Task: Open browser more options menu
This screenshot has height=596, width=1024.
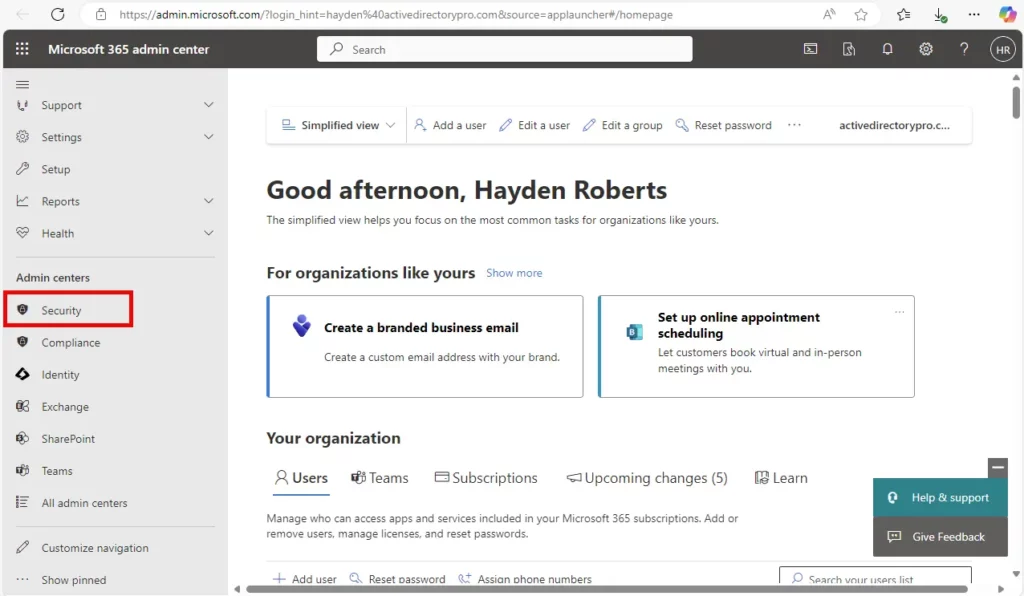Action: tap(974, 14)
